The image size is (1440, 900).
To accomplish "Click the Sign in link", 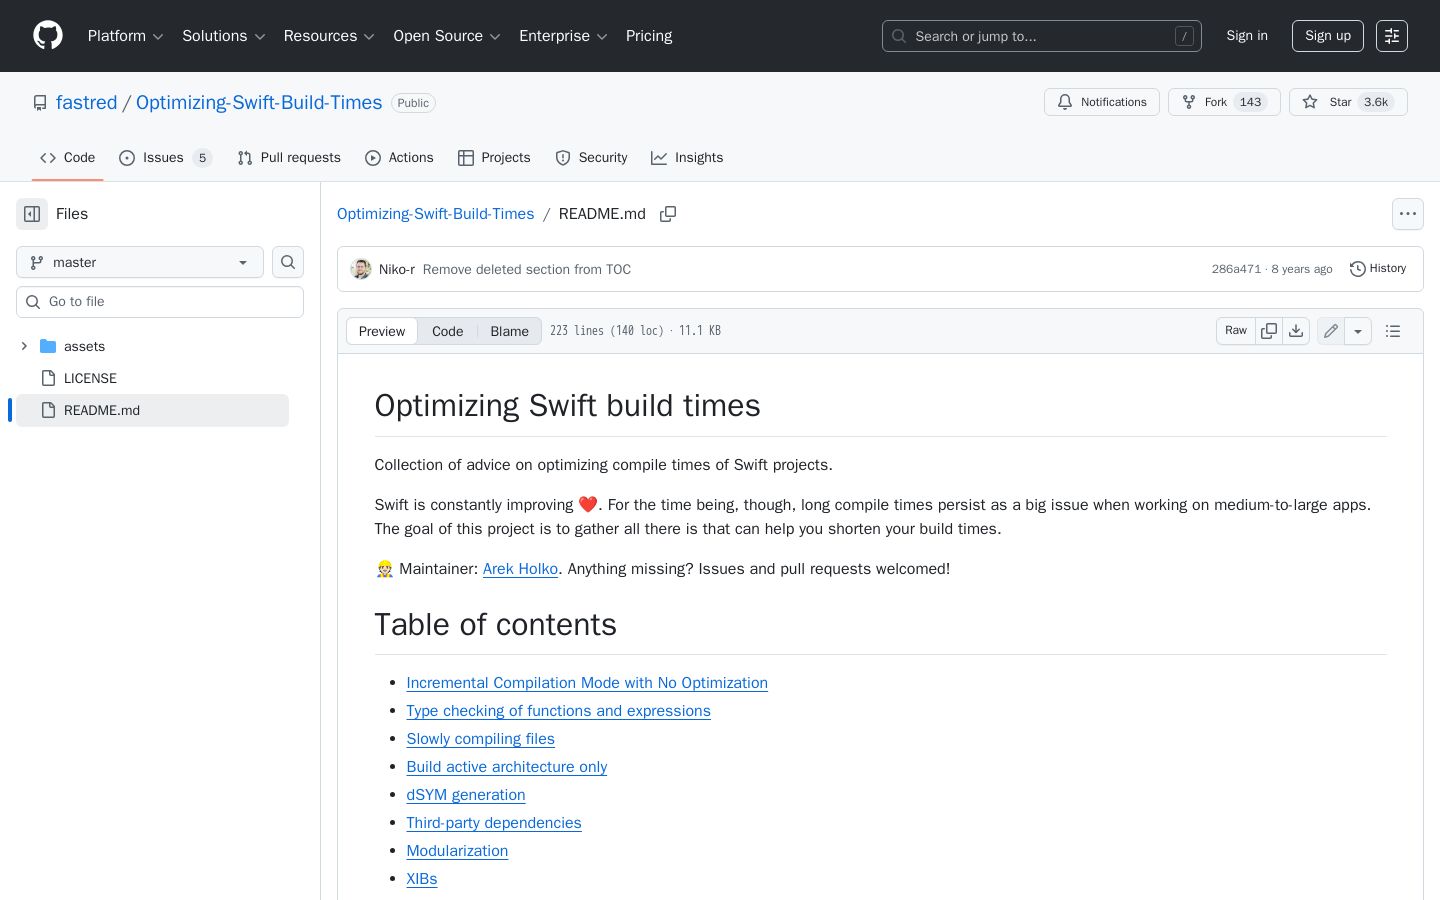I will coord(1247,36).
